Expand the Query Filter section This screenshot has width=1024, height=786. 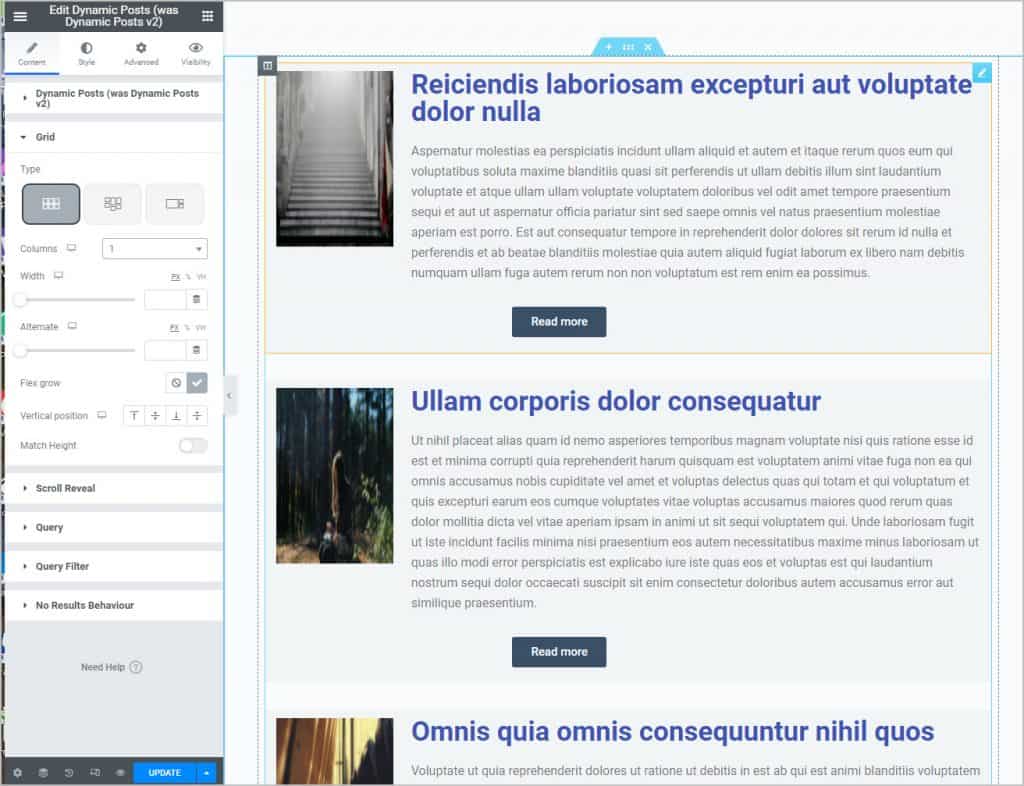(x=62, y=566)
